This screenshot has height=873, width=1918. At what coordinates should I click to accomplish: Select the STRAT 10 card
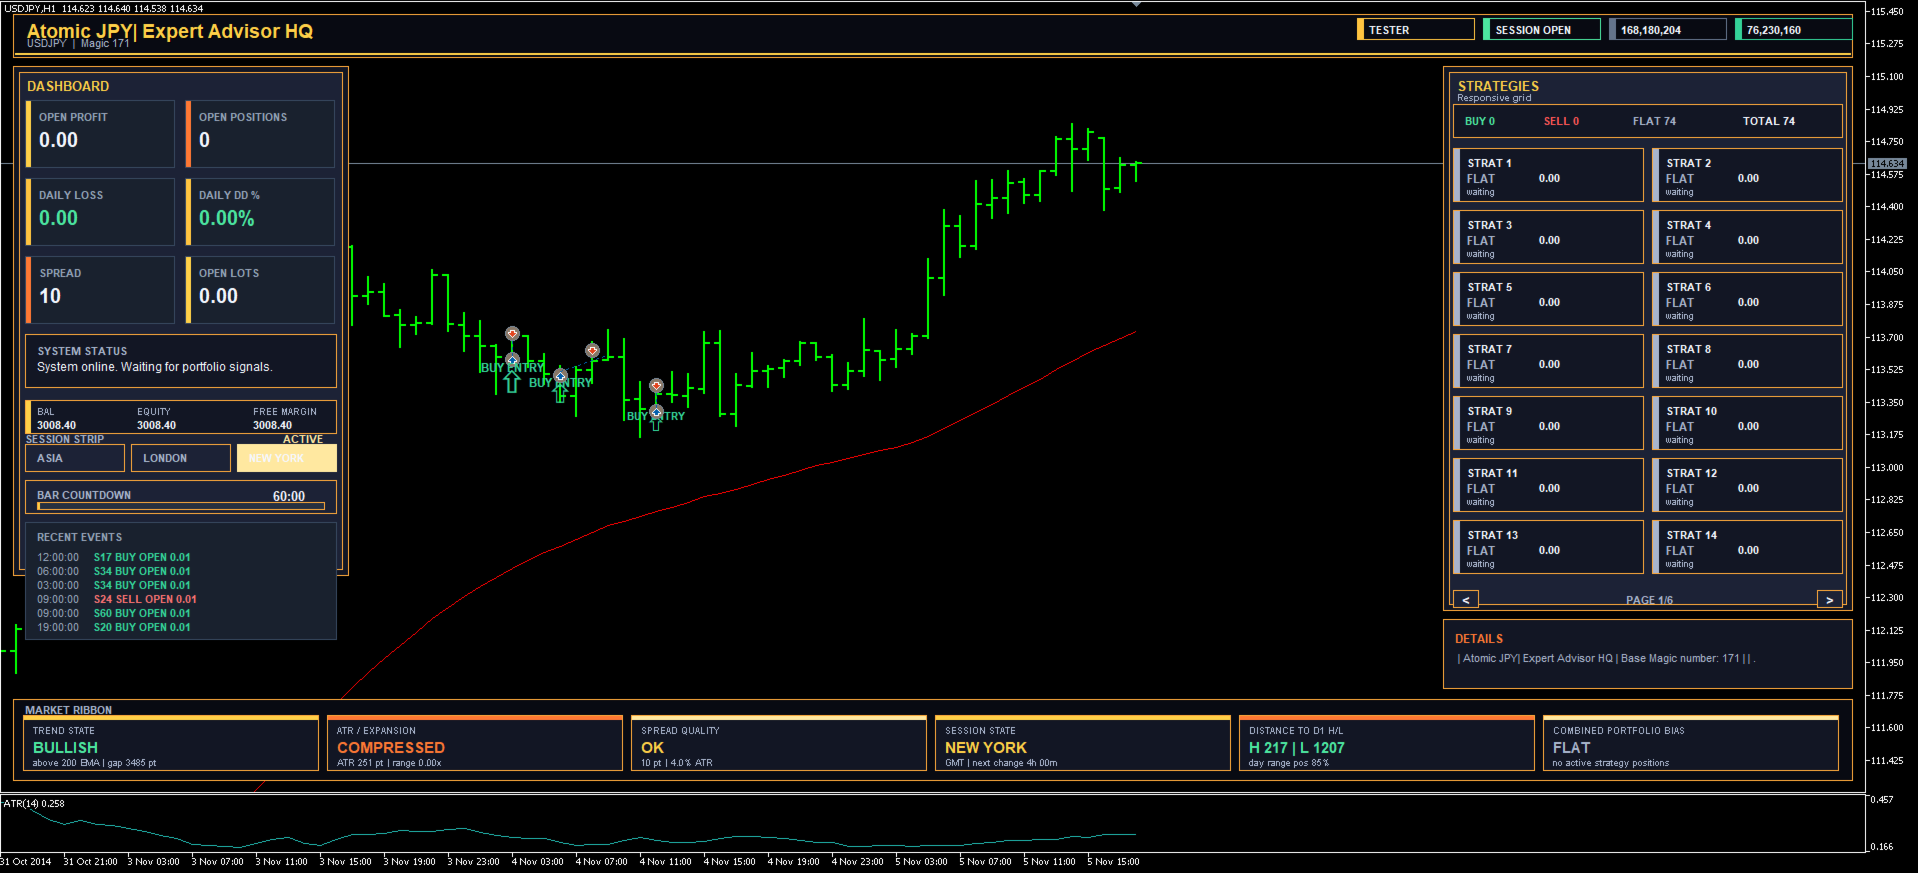(1747, 423)
